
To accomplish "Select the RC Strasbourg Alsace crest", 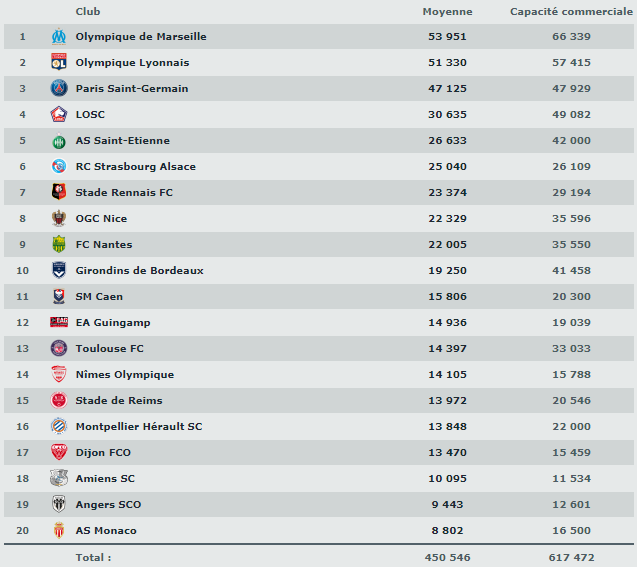I will tap(58, 167).
